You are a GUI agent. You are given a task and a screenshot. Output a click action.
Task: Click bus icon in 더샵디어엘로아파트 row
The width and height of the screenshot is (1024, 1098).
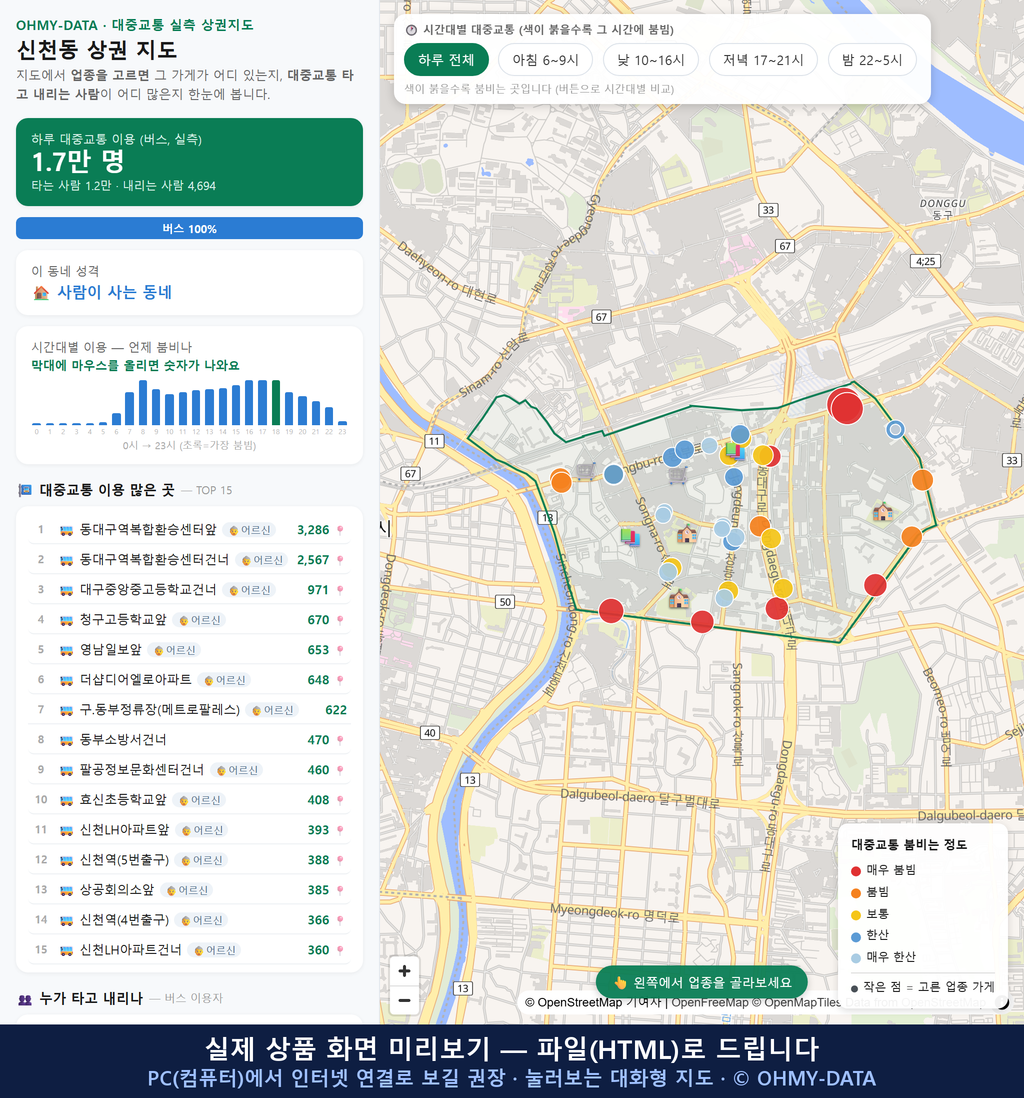(x=67, y=681)
